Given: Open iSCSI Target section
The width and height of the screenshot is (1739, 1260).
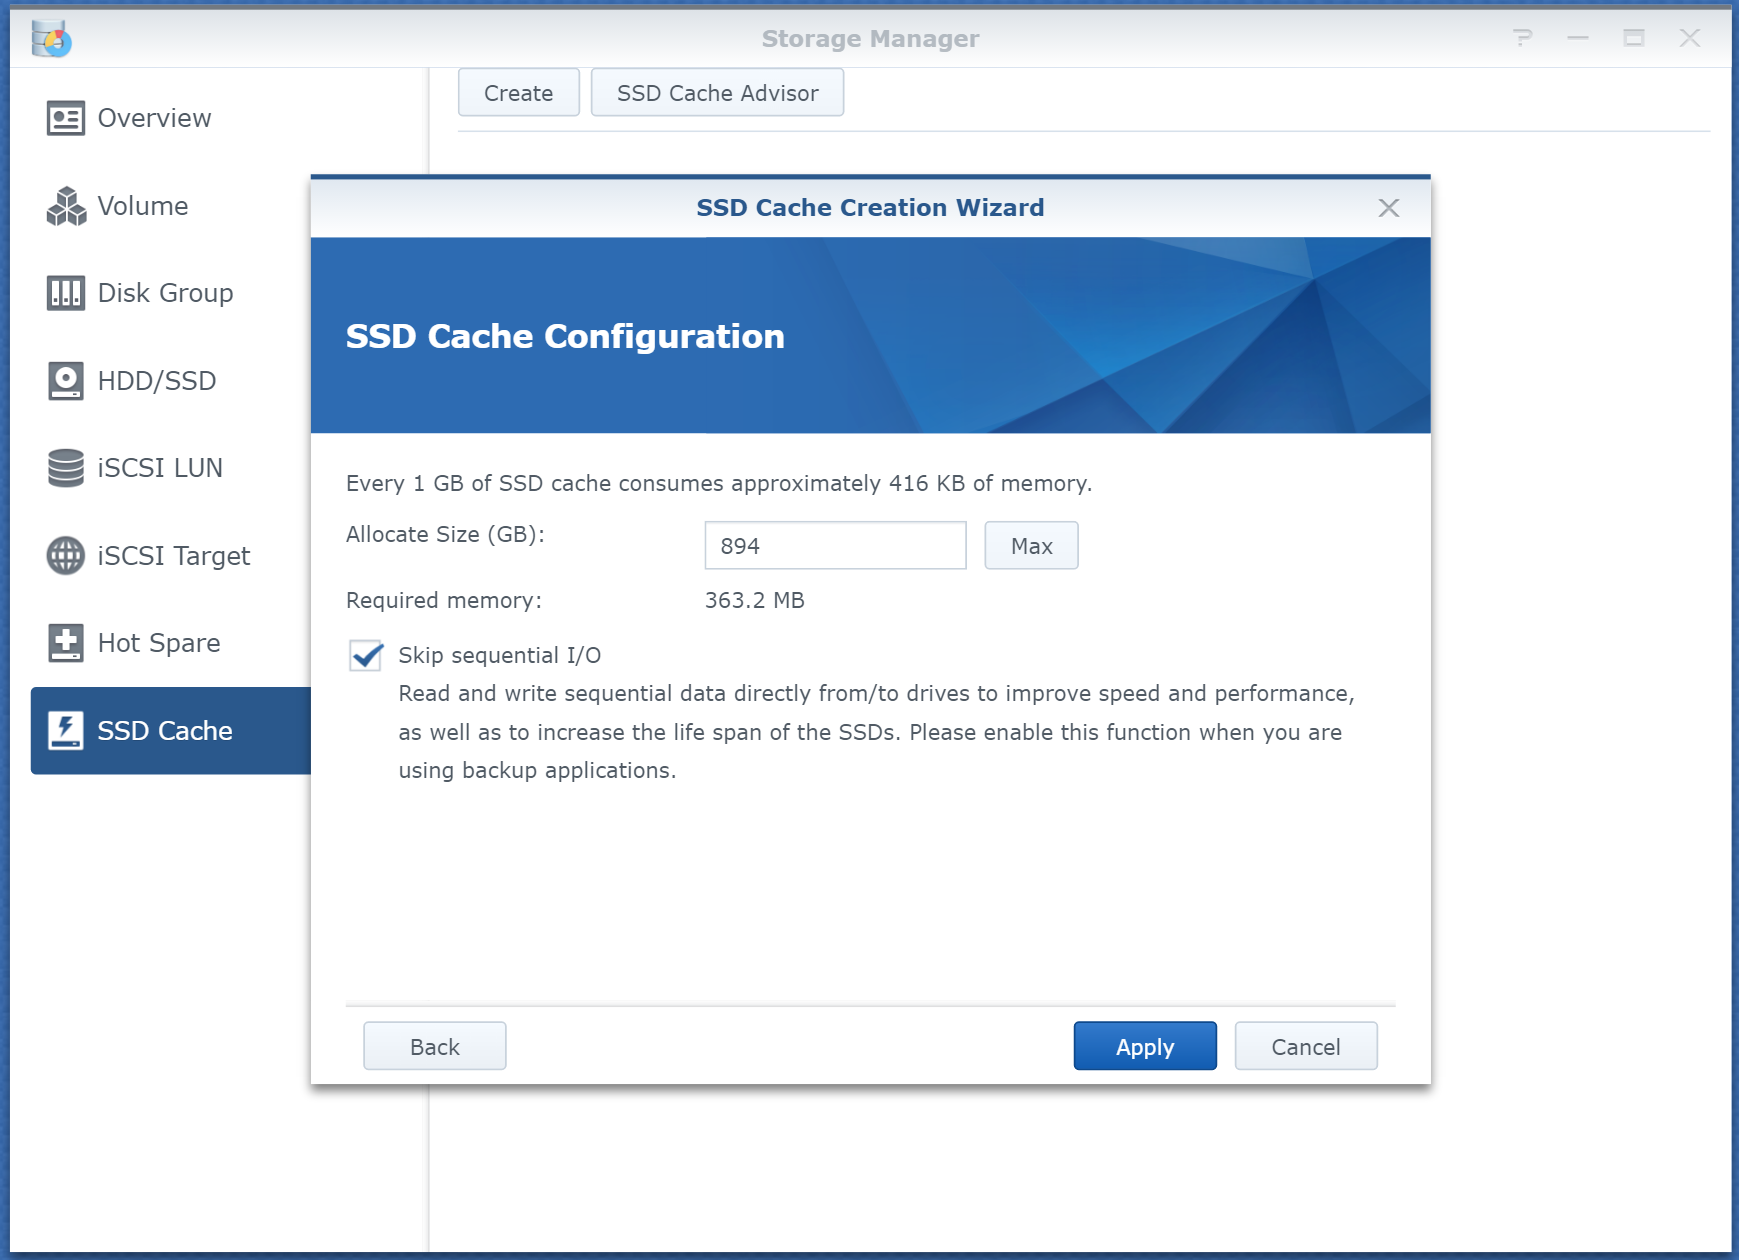Looking at the screenshot, I should click(171, 556).
